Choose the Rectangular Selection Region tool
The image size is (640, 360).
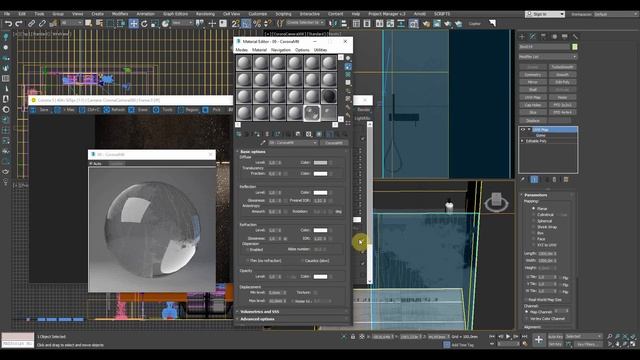click(110, 24)
